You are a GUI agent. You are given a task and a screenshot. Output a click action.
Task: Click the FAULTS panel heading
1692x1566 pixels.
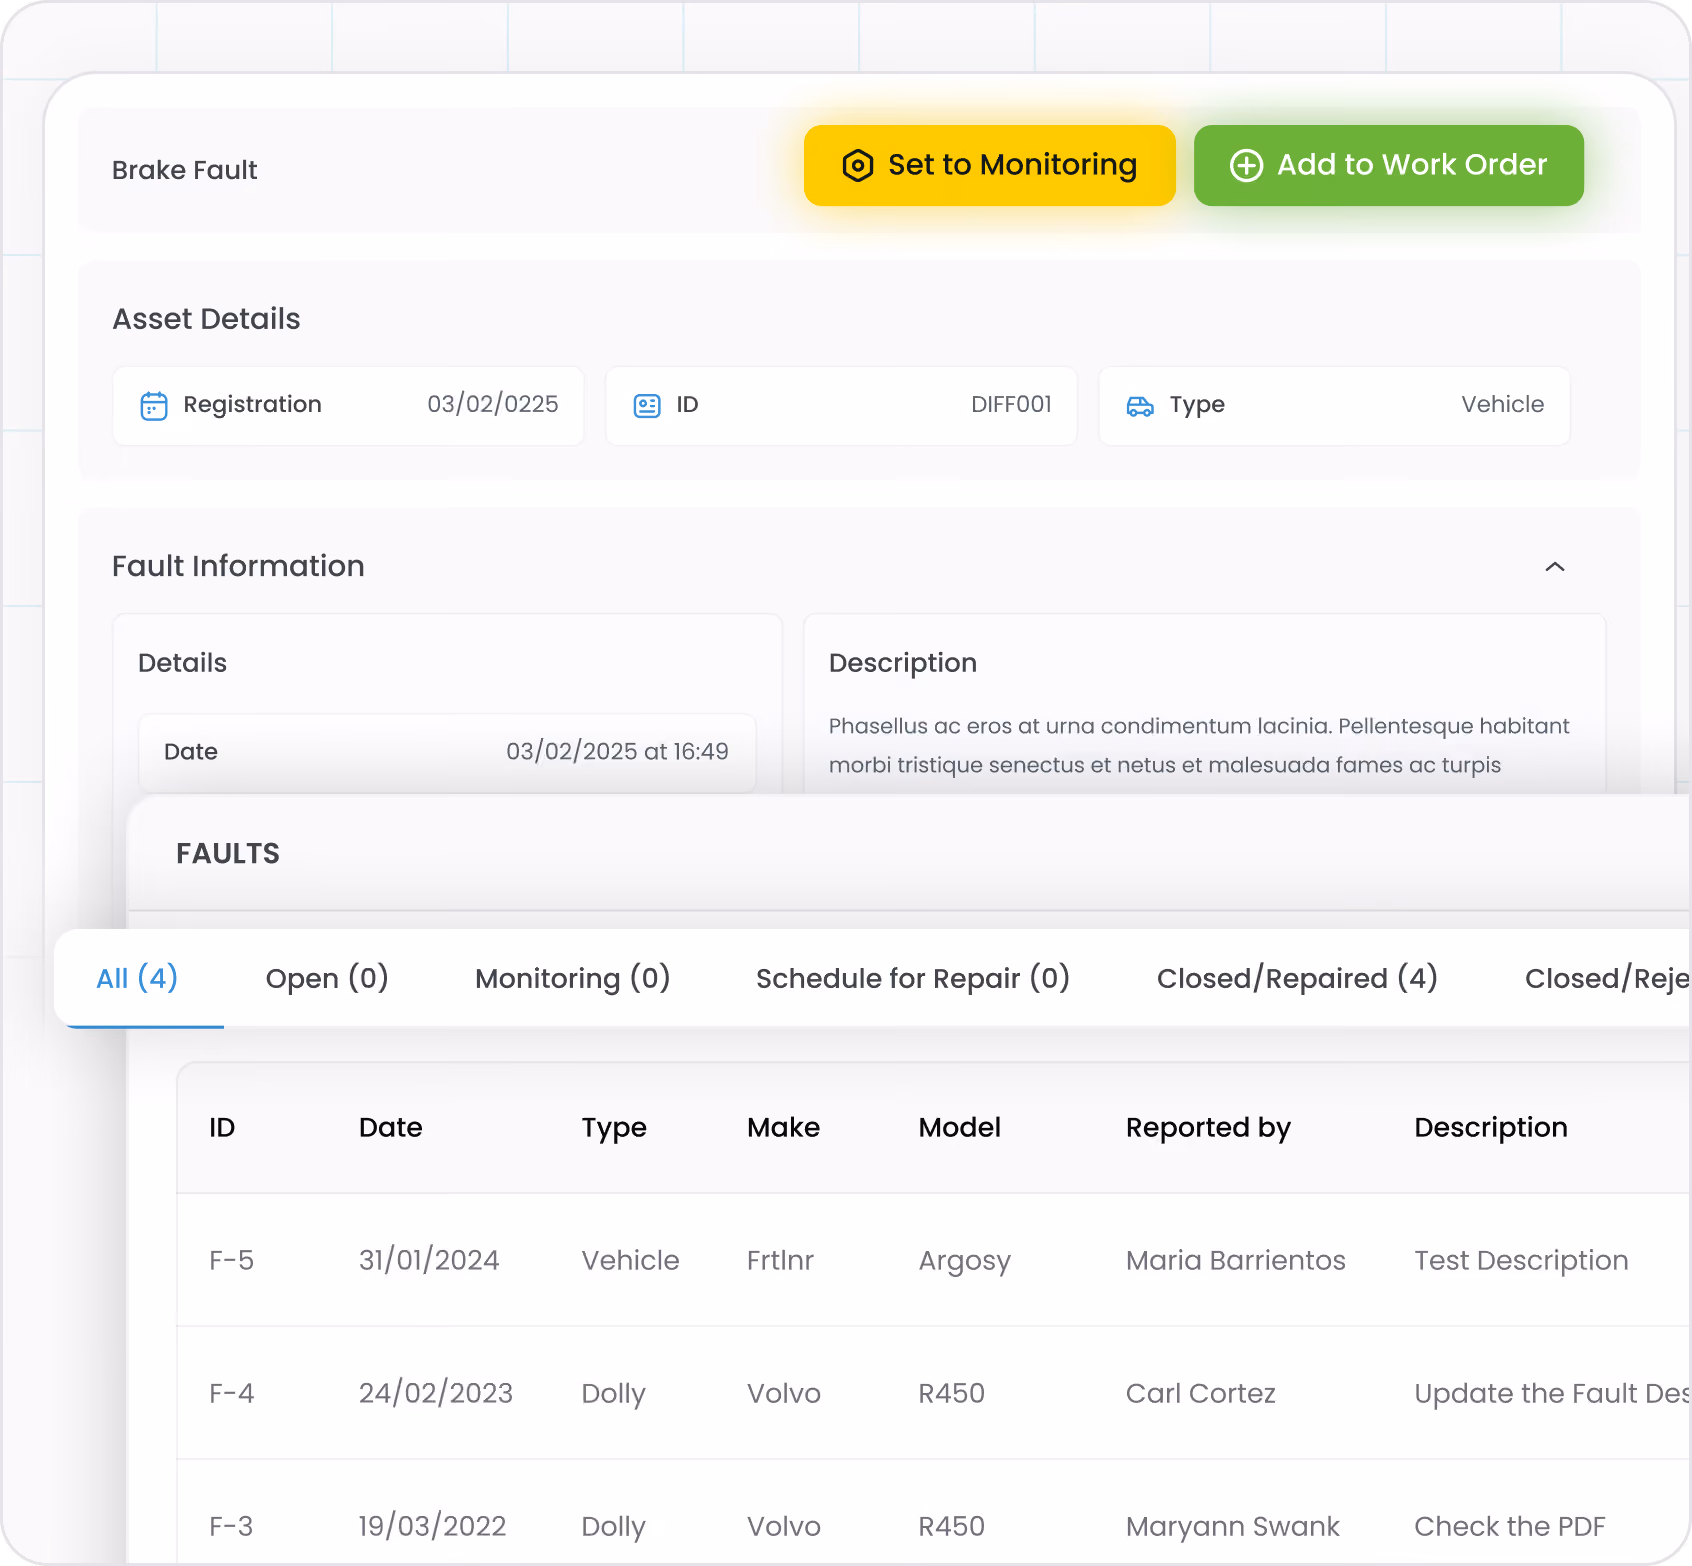click(228, 853)
